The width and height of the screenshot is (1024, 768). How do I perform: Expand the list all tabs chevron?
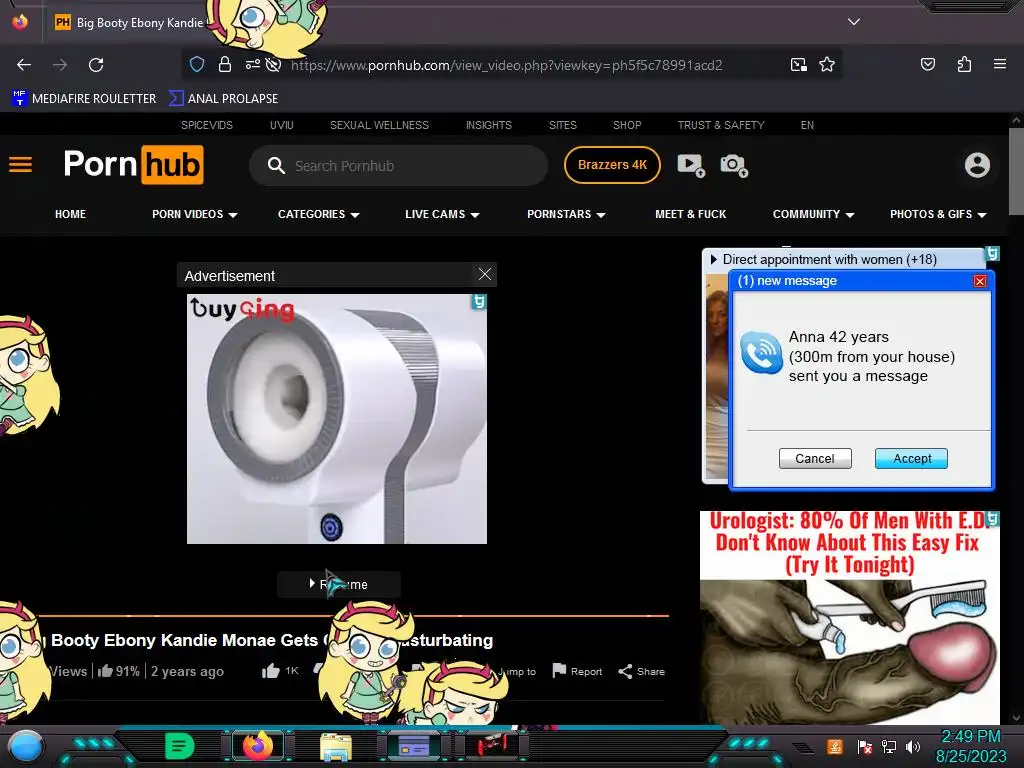854,22
